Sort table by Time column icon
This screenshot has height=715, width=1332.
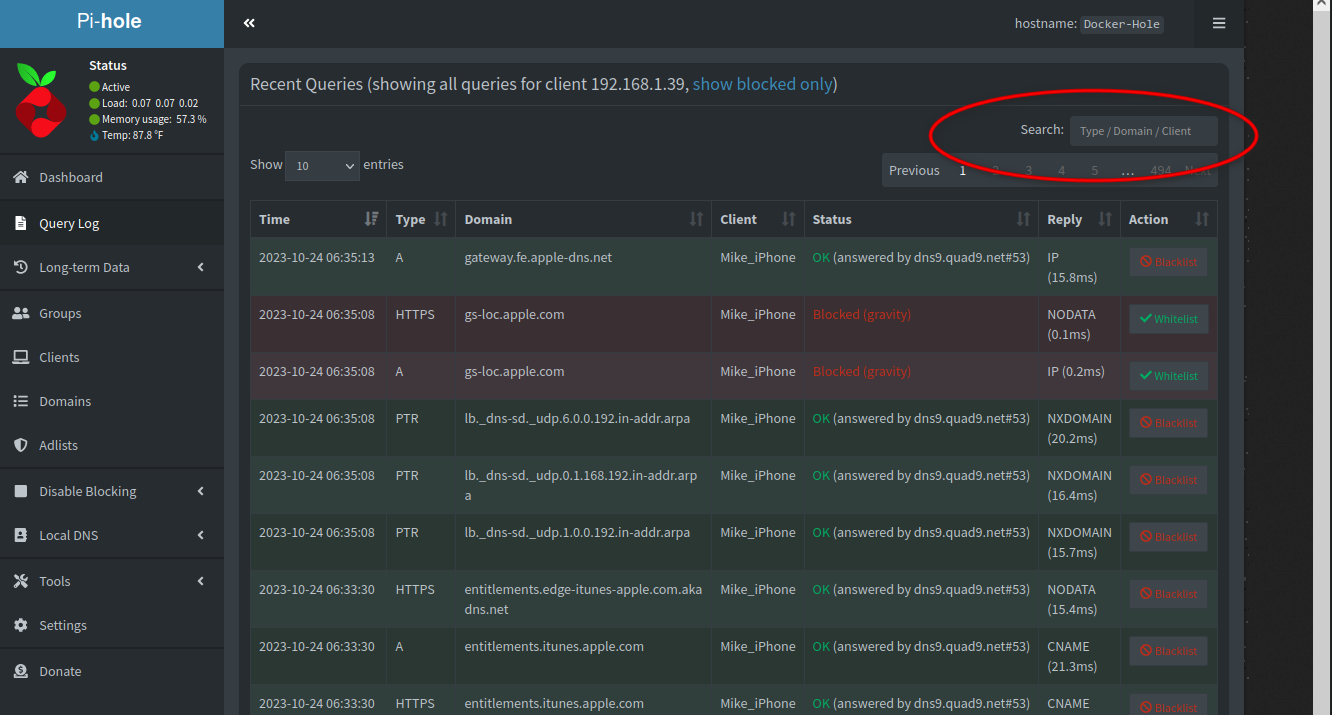(x=371, y=219)
